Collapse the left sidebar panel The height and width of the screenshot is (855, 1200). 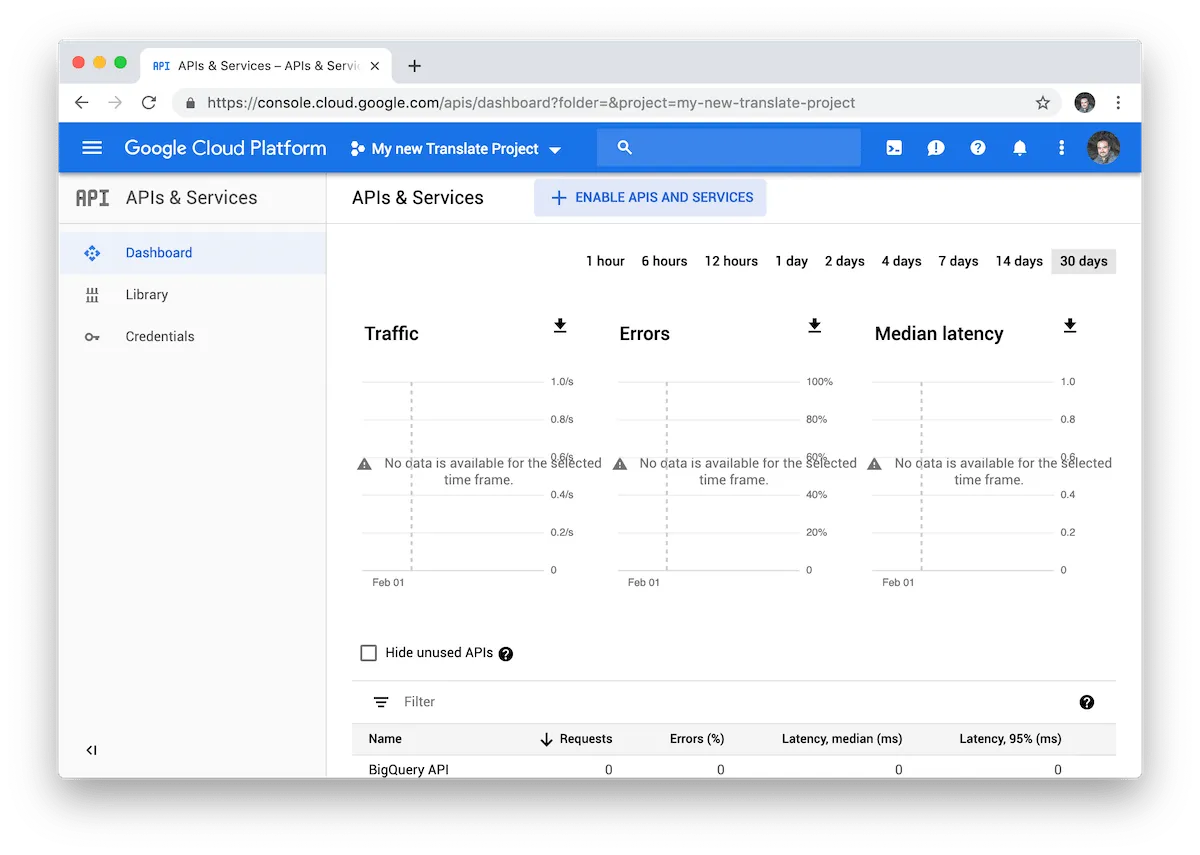(x=91, y=750)
